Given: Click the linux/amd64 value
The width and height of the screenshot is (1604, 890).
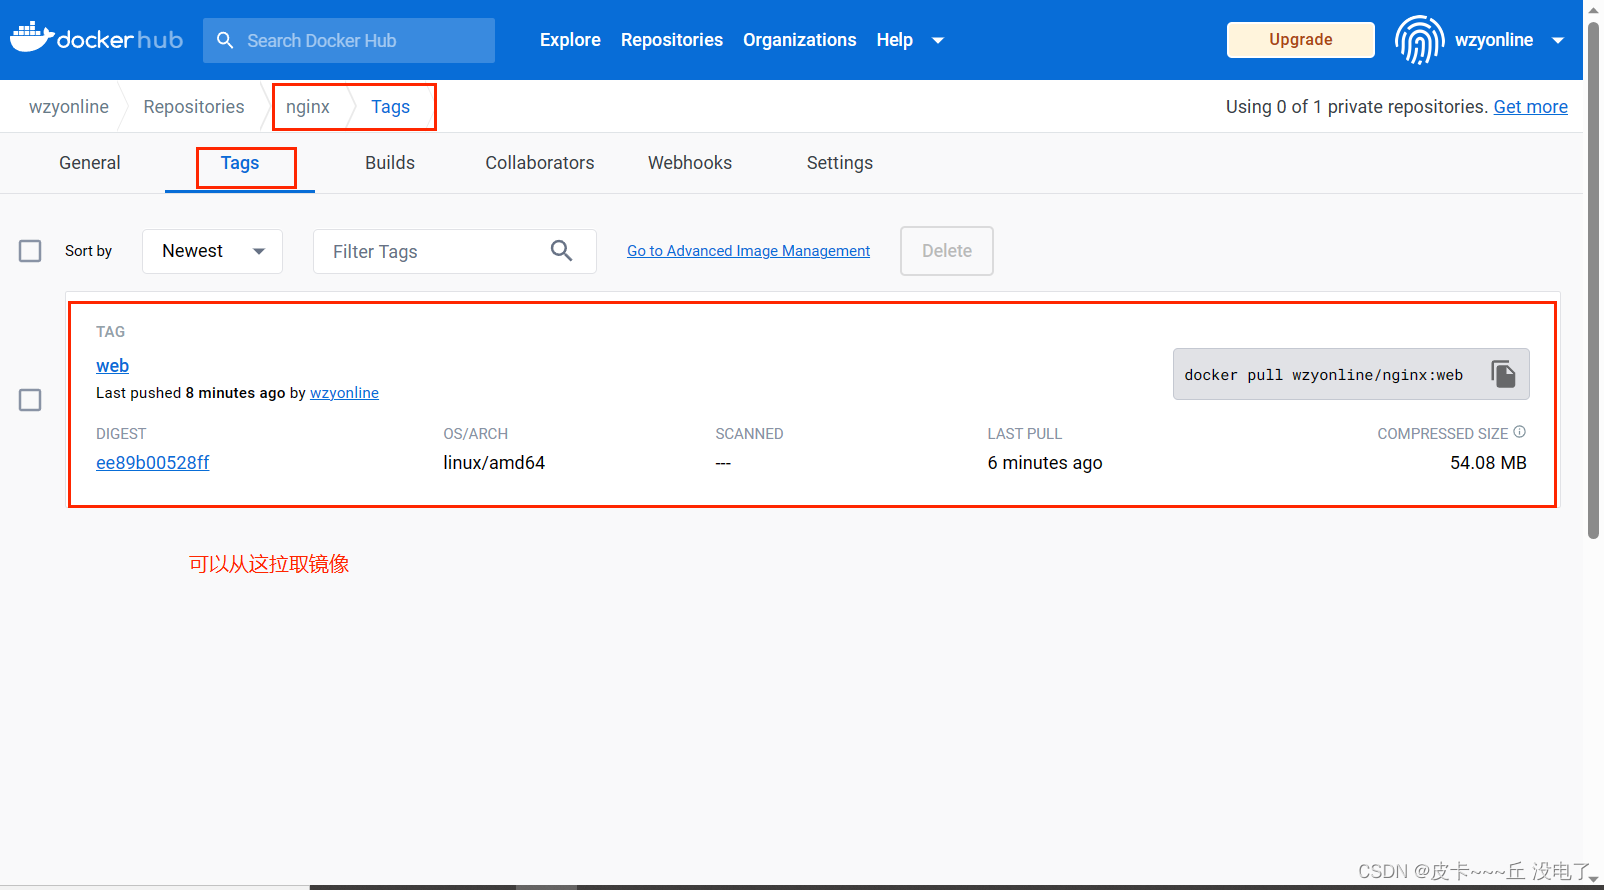Looking at the screenshot, I should [494, 463].
